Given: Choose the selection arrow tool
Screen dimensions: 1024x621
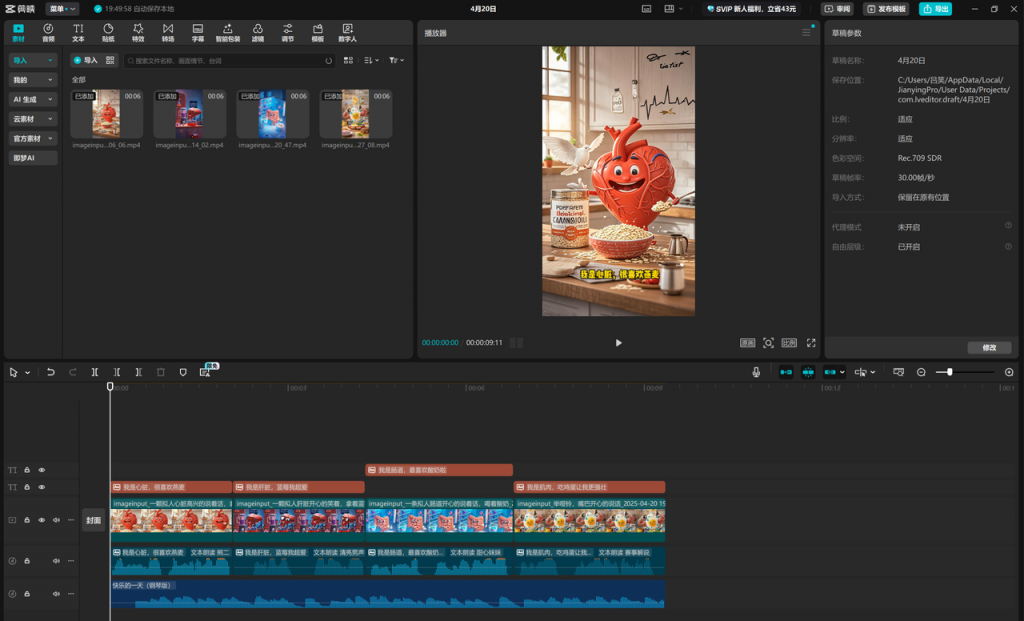Looking at the screenshot, I should (14, 372).
